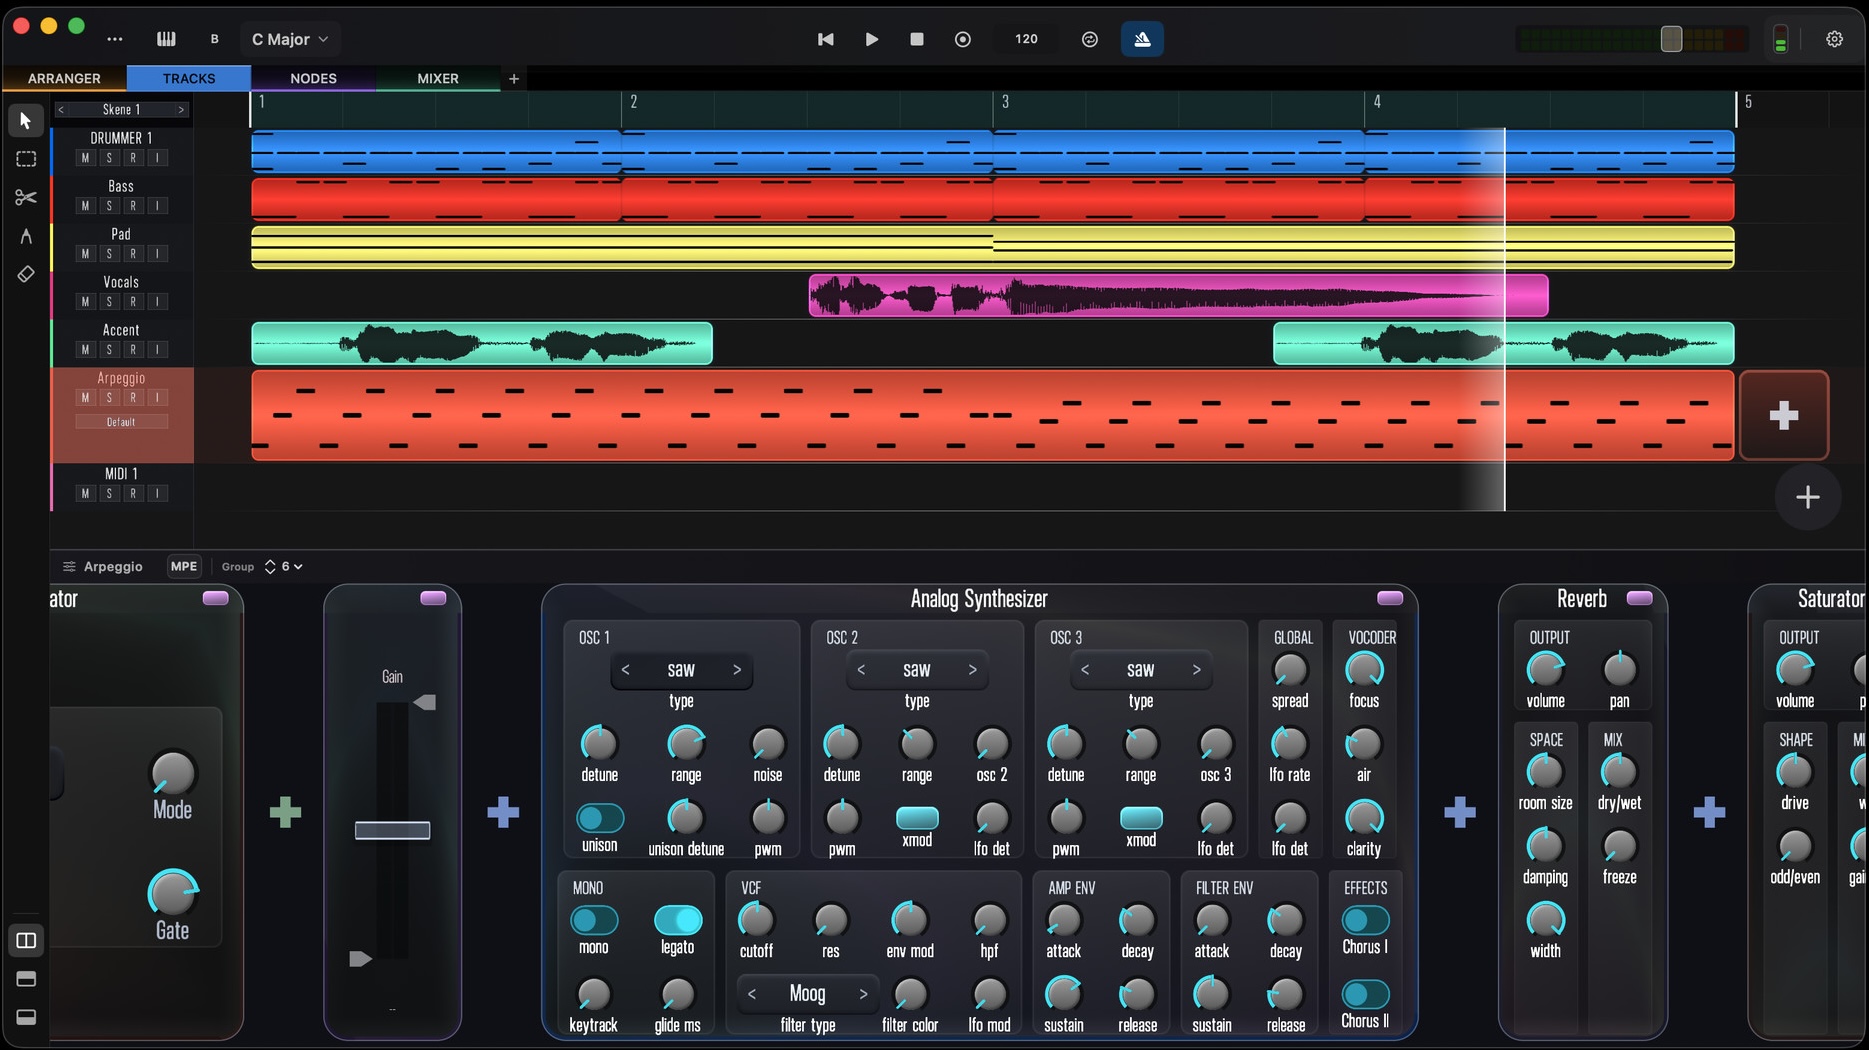1869x1050 pixels.
Task: Toggle the legato switch
Action: point(678,920)
